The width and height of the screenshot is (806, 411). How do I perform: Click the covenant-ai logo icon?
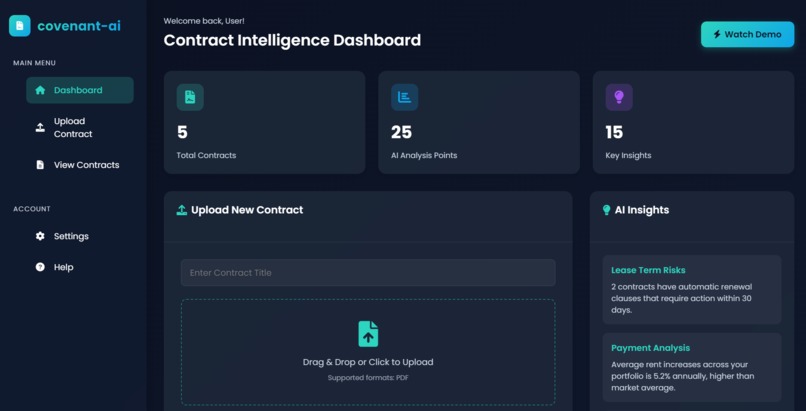[20, 26]
